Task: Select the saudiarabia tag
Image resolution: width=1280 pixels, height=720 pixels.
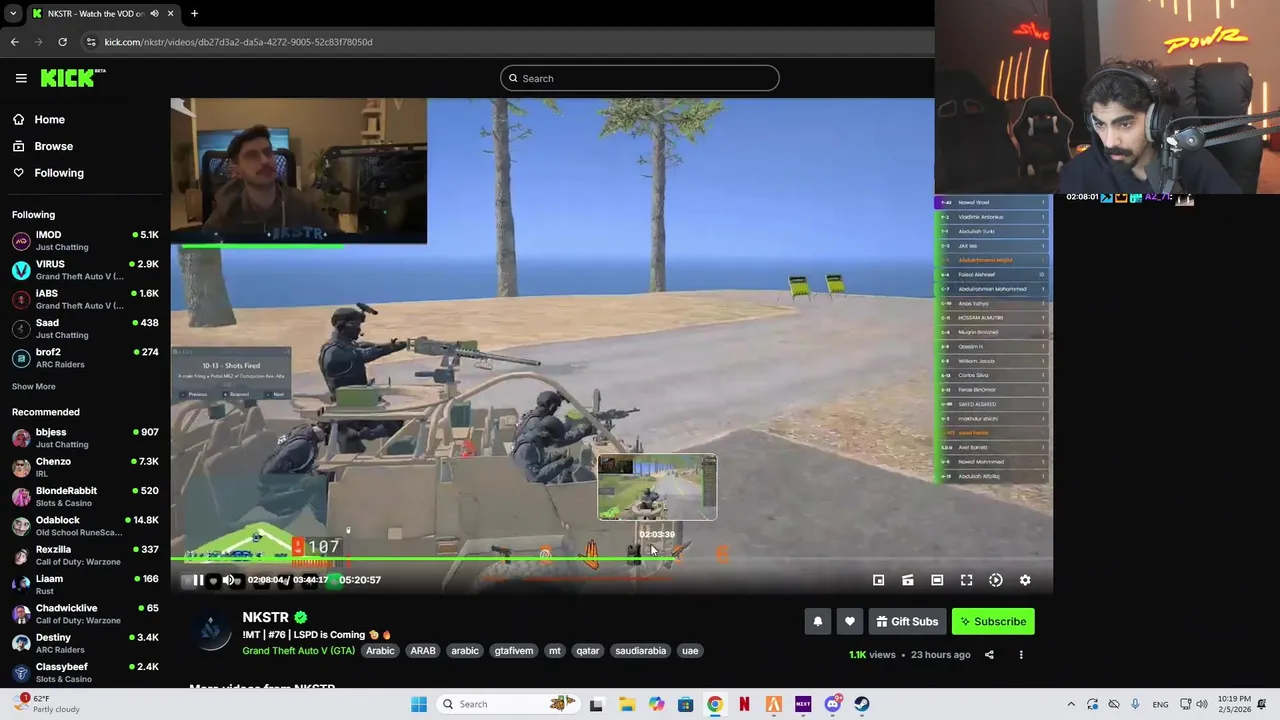Action: point(641,651)
